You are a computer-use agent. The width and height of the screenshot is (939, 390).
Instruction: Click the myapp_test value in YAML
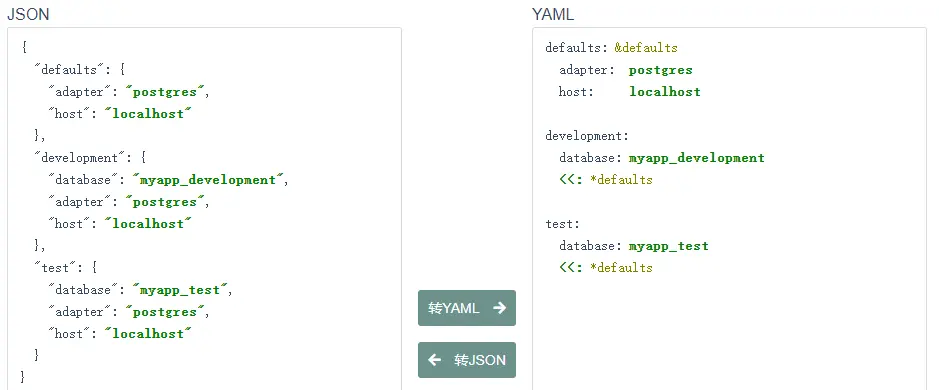668,246
